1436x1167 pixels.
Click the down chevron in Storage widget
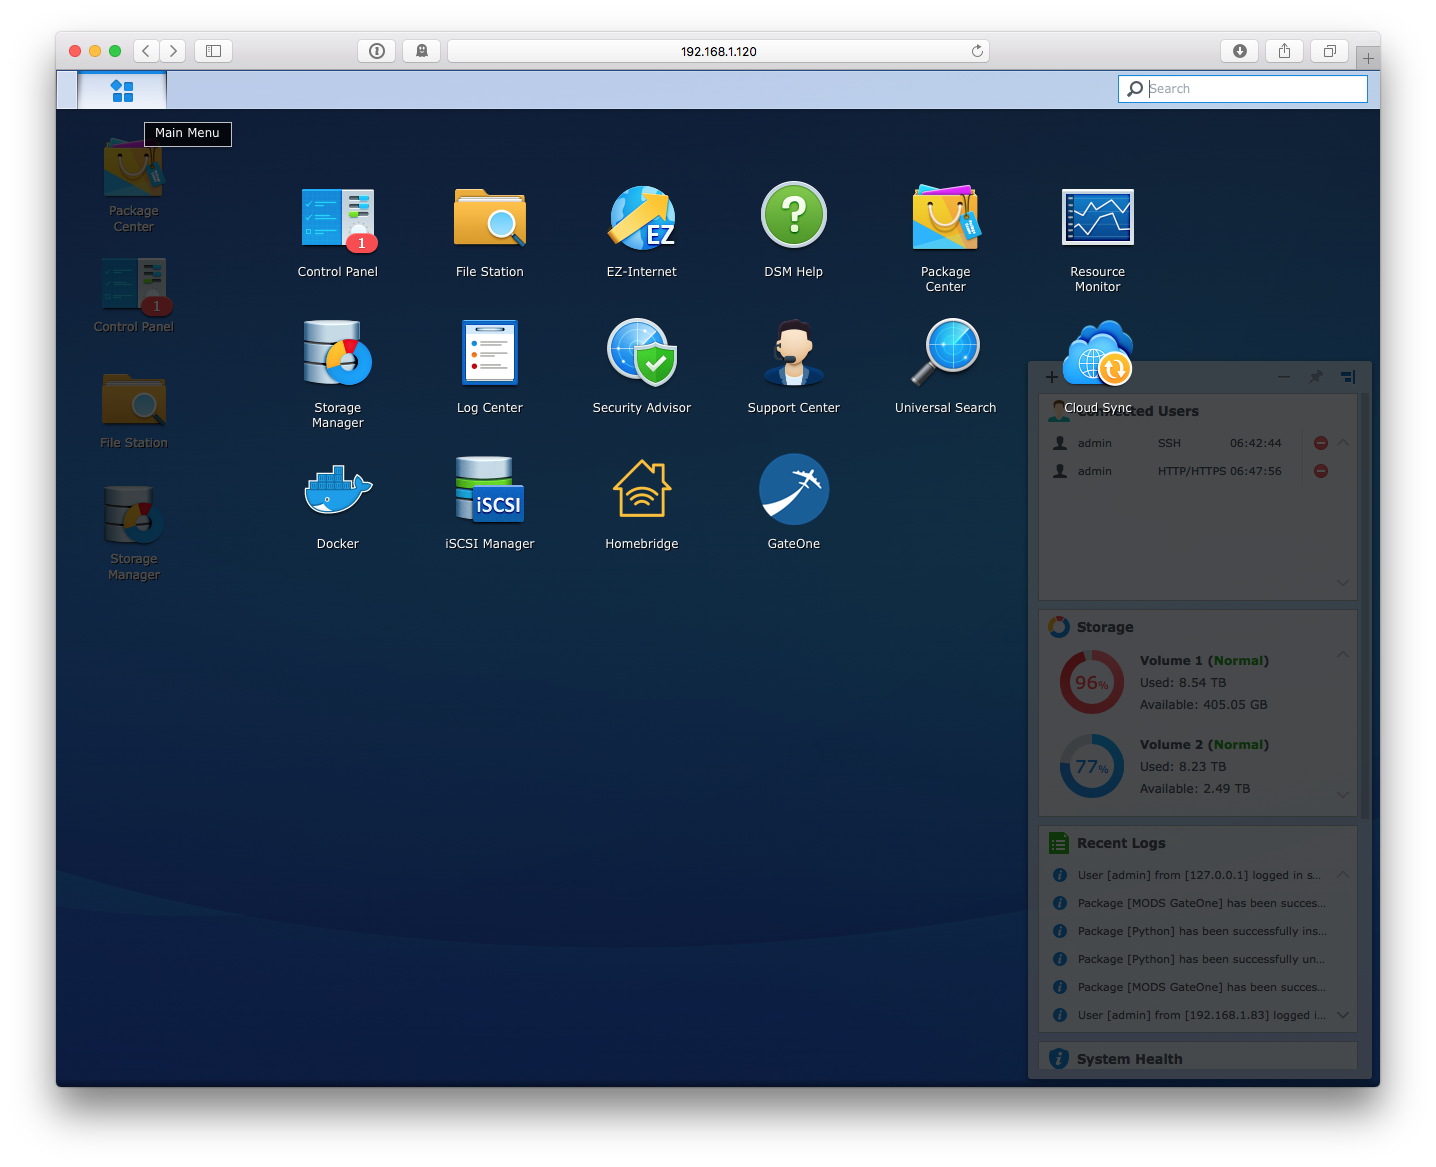pyautogui.click(x=1343, y=795)
